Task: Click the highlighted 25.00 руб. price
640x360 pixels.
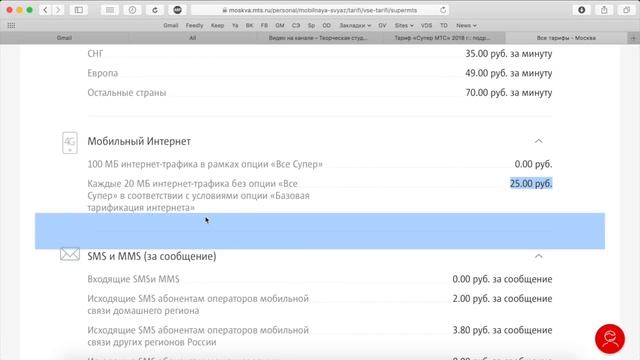Action: pyautogui.click(x=531, y=184)
